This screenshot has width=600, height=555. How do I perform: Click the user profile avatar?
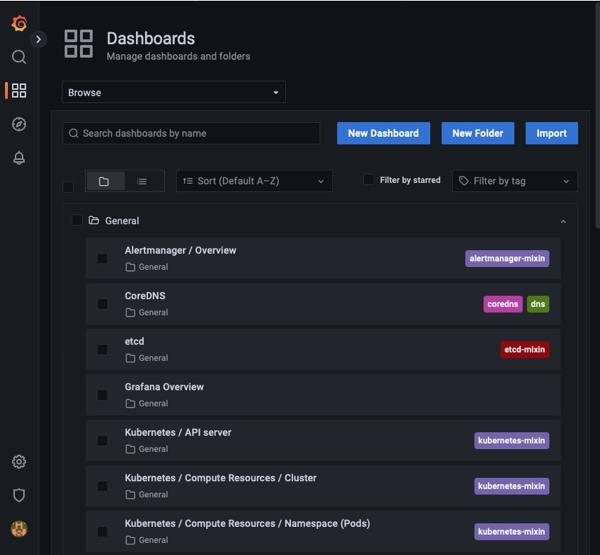[19, 529]
